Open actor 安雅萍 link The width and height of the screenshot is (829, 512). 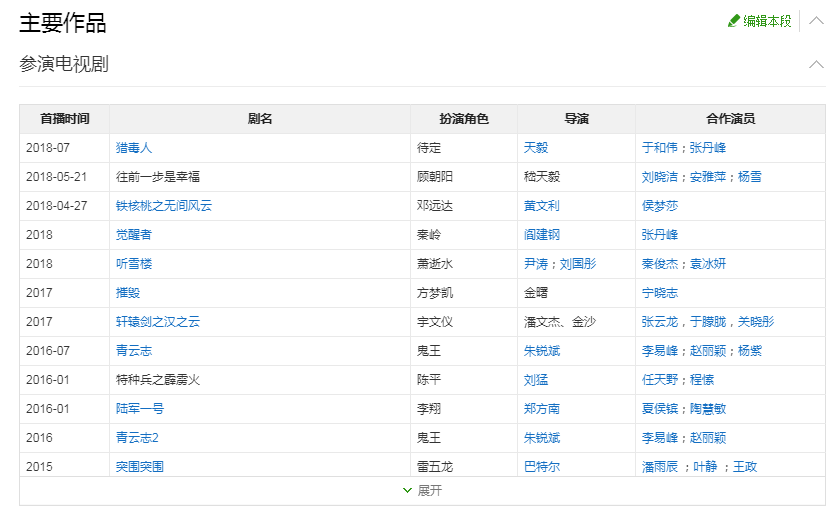pyautogui.click(x=707, y=177)
